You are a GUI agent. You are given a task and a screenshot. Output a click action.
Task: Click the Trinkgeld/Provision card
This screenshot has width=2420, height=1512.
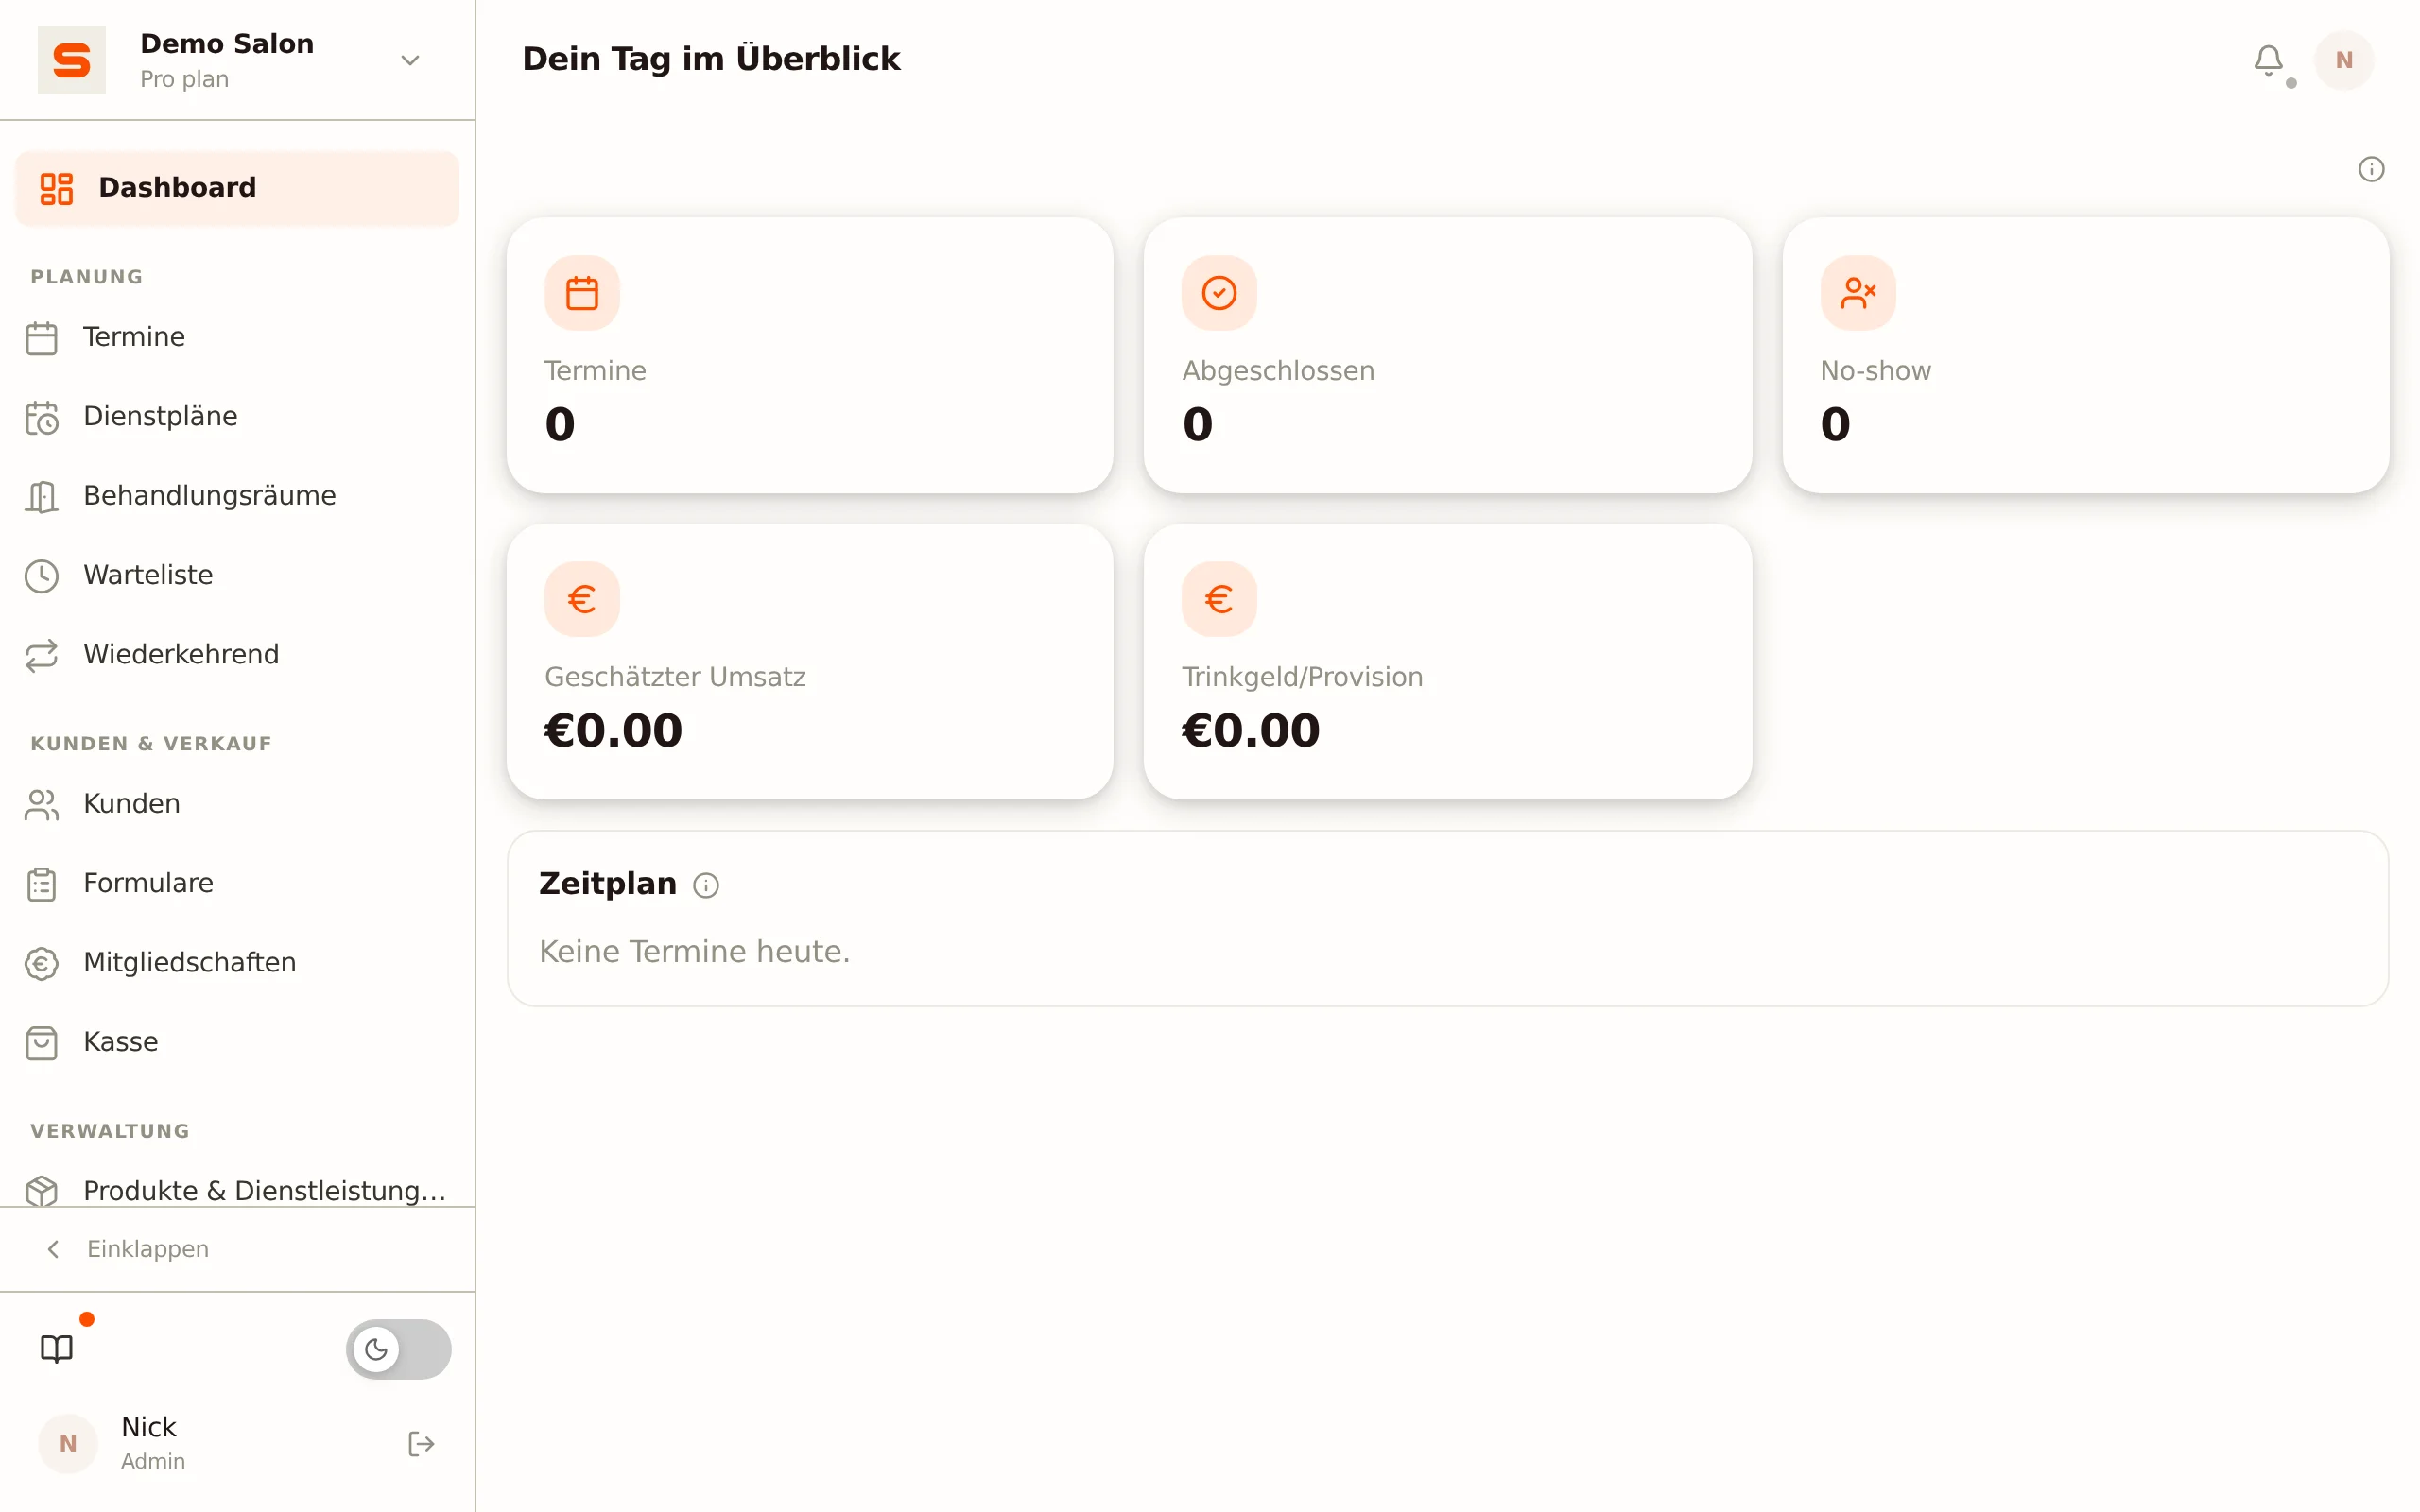pos(1447,661)
